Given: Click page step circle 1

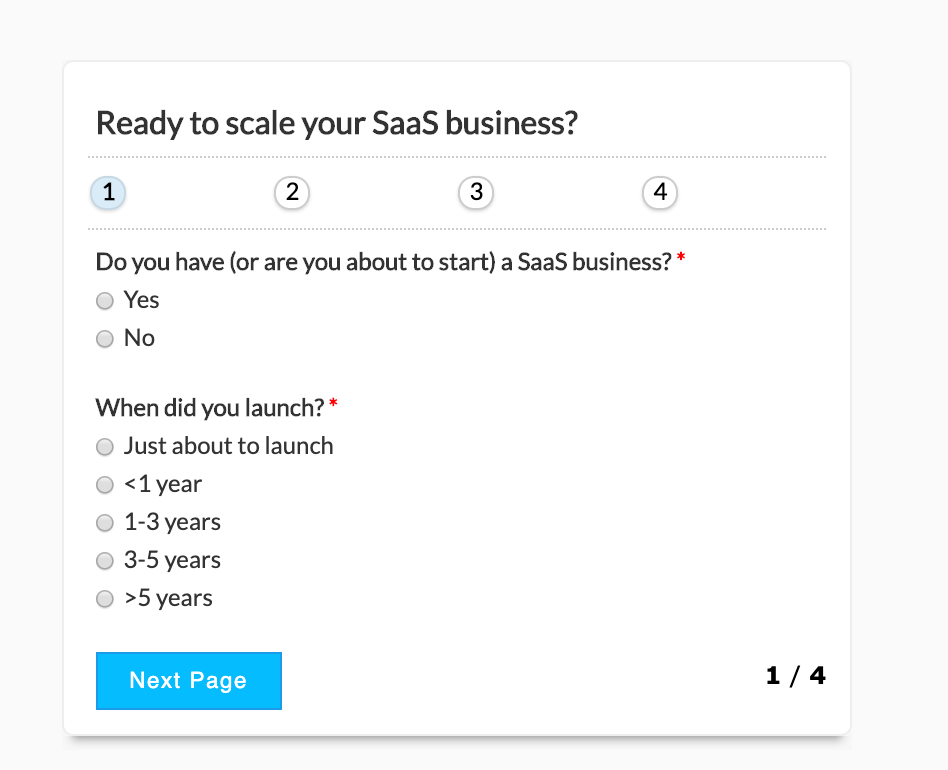Looking at the screenshot, I should coord(108,193).
